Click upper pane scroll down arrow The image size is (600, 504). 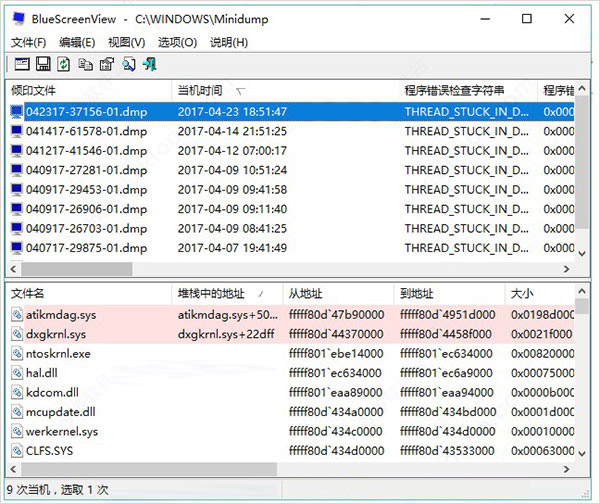pyautogui.click(x=582, y=253)
